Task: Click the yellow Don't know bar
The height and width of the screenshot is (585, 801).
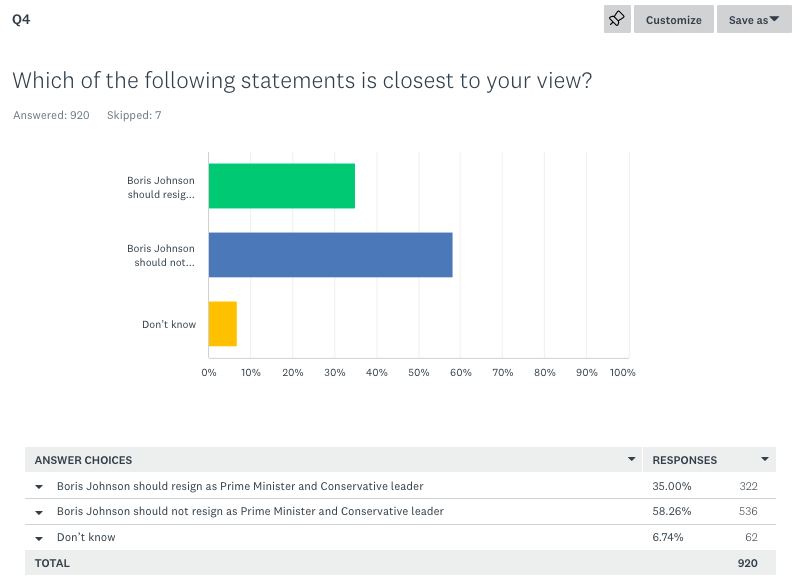Action: coord(223,324)
